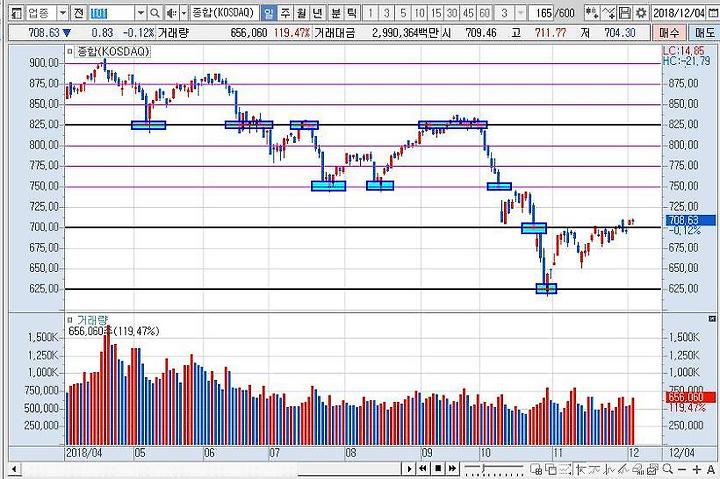Click the bottom magnifier zoom icon
720x479 pixels.
tap(668, 469)
